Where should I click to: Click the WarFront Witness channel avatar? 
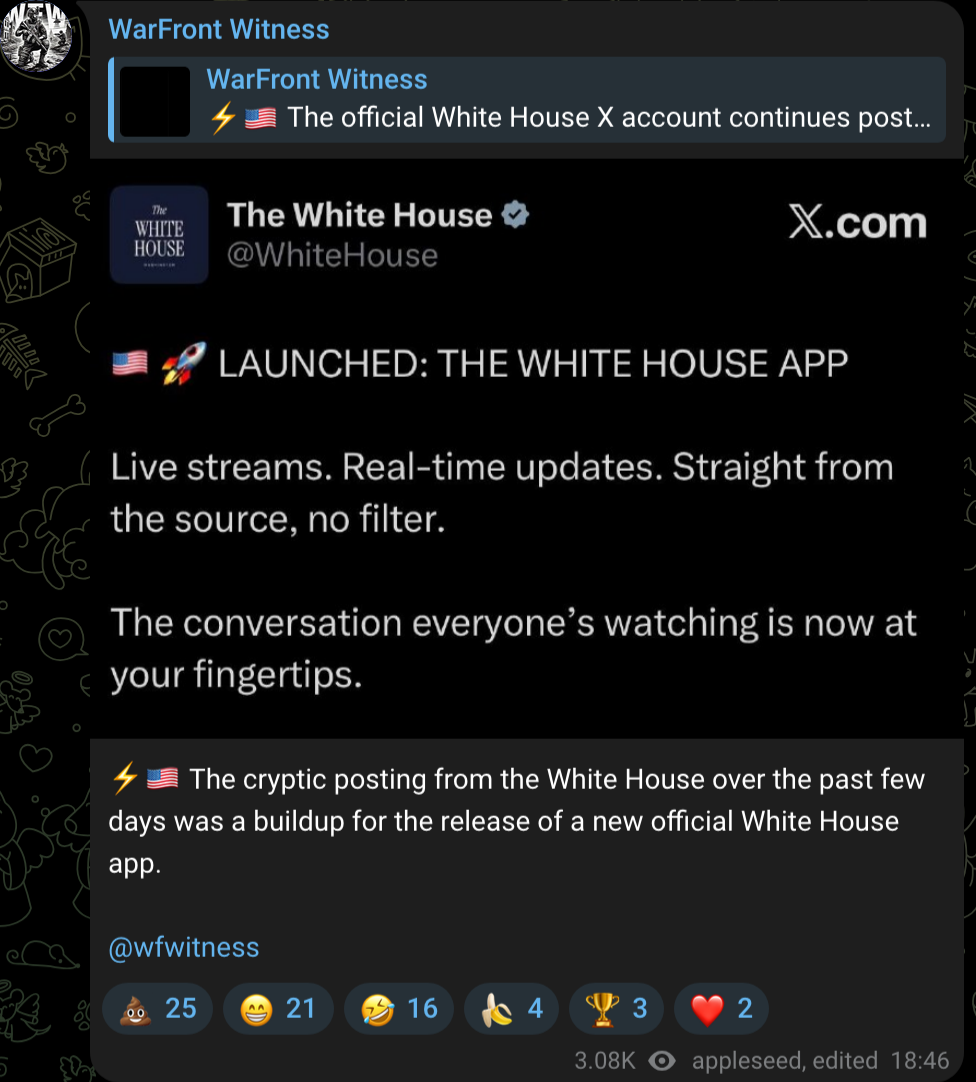[36, 35]
